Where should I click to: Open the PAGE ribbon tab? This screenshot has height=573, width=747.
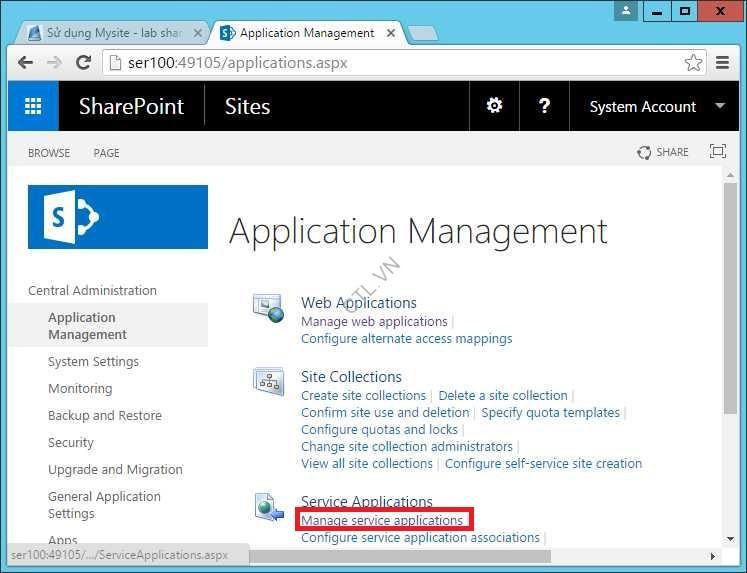tap(106, 153)
